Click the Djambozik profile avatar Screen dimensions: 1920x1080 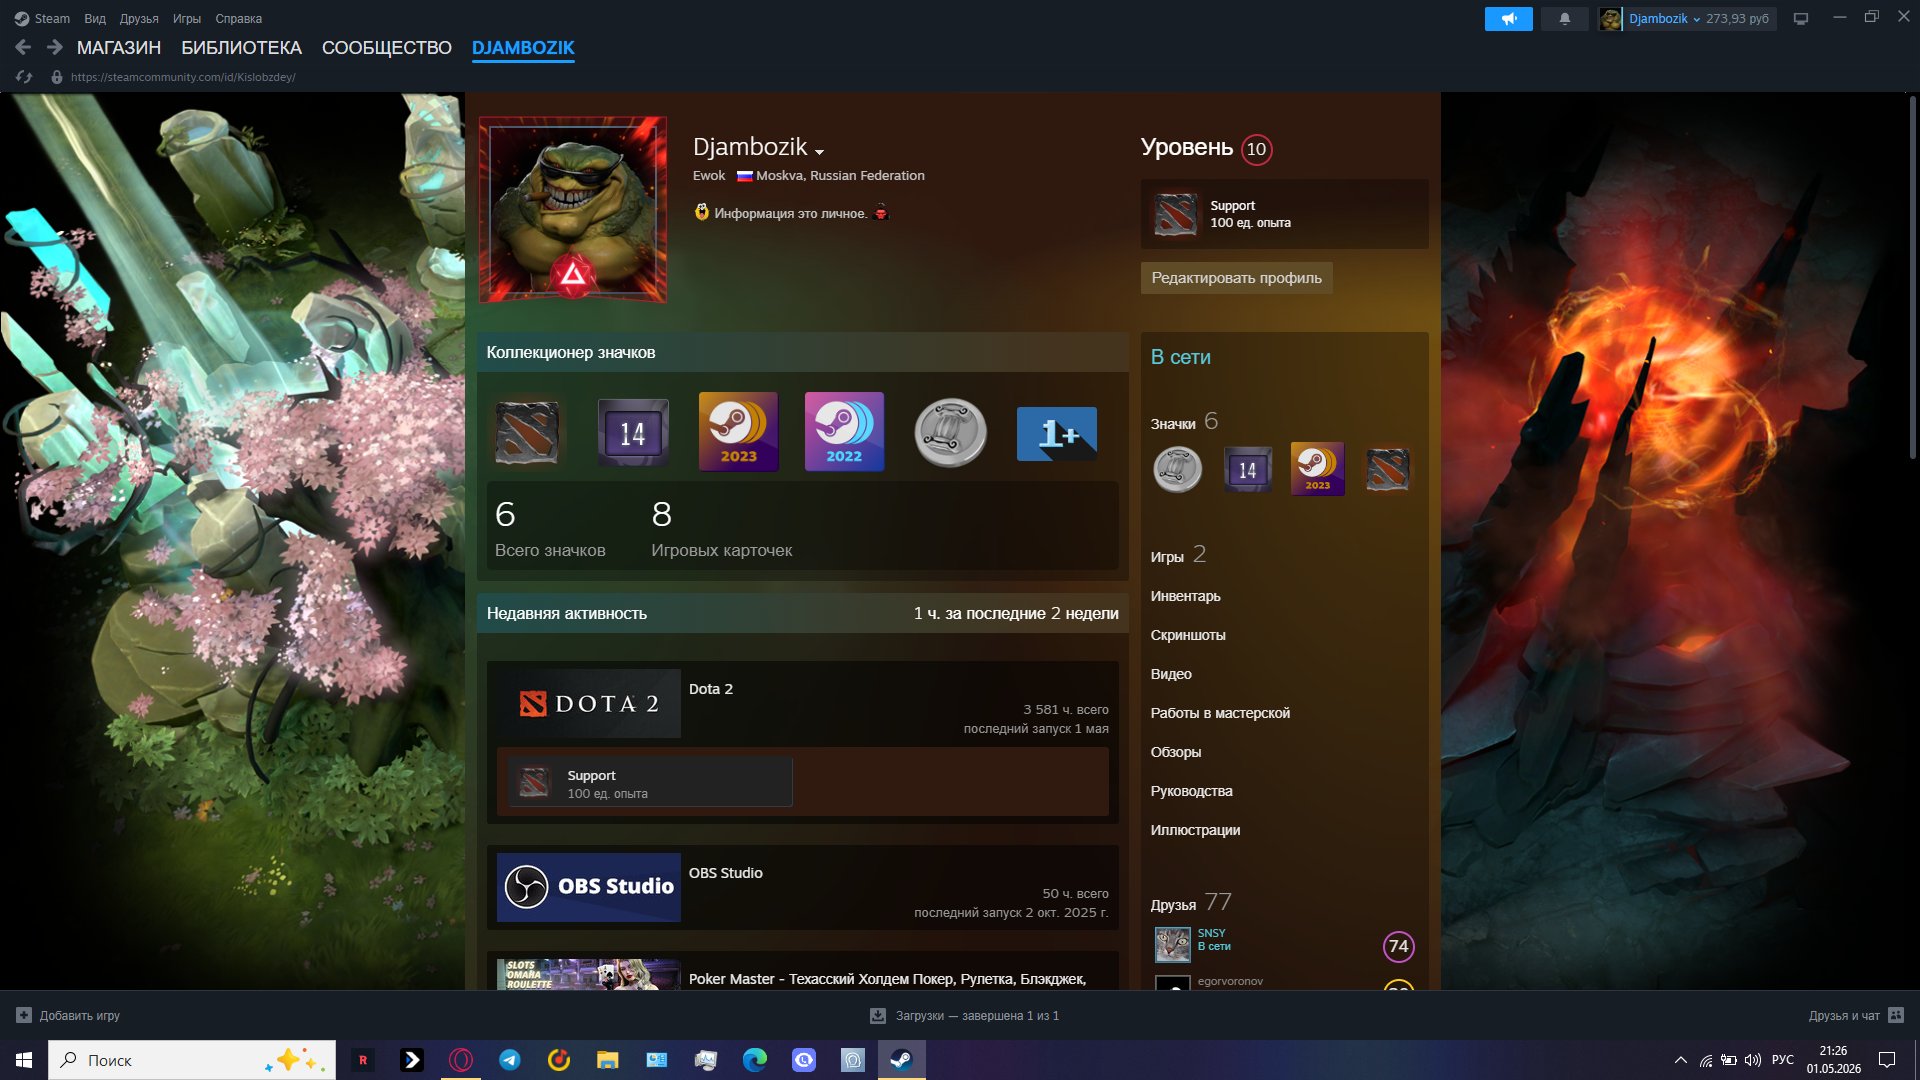pyautogui.click(x=573, y=209)
